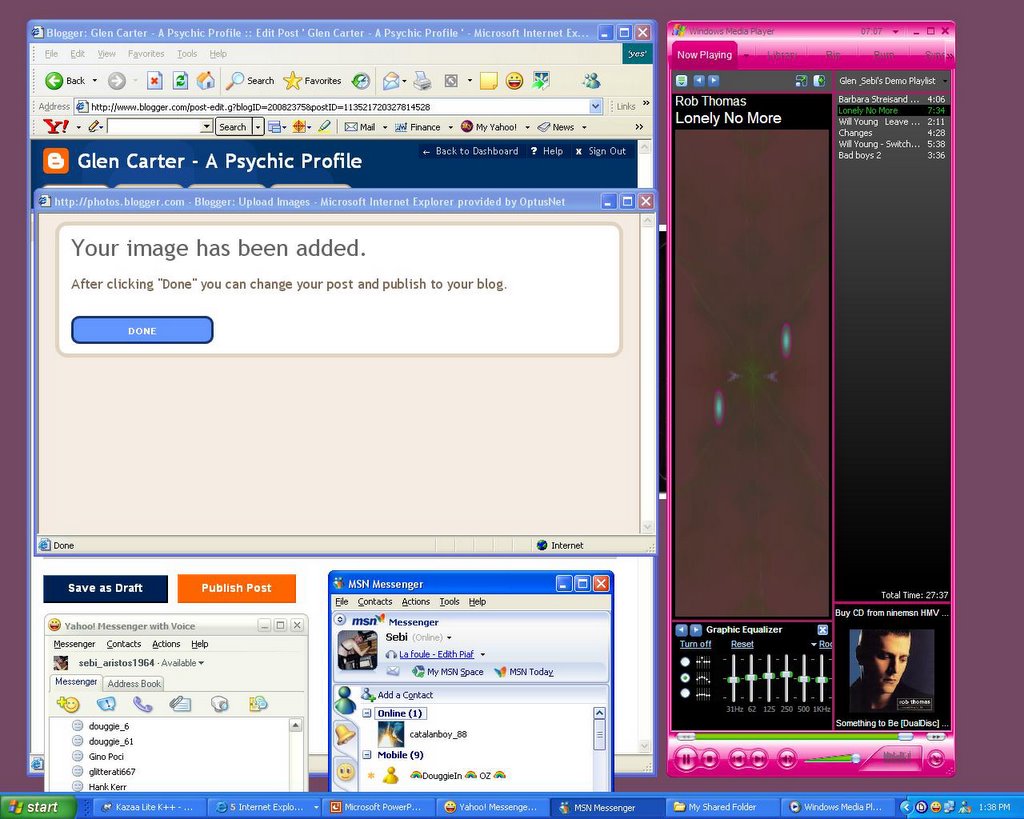Stop playback in Windows Media Player
This screenshot has height=819, width=1024.
(x=710, y=759)
